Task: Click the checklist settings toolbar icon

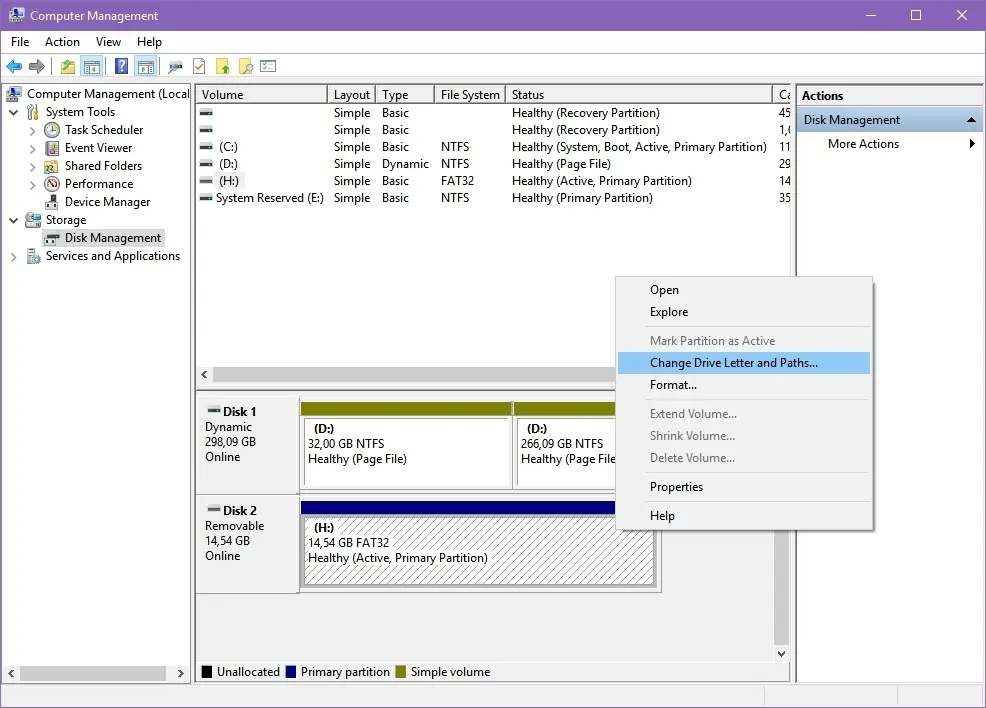Action: [269, 66]
